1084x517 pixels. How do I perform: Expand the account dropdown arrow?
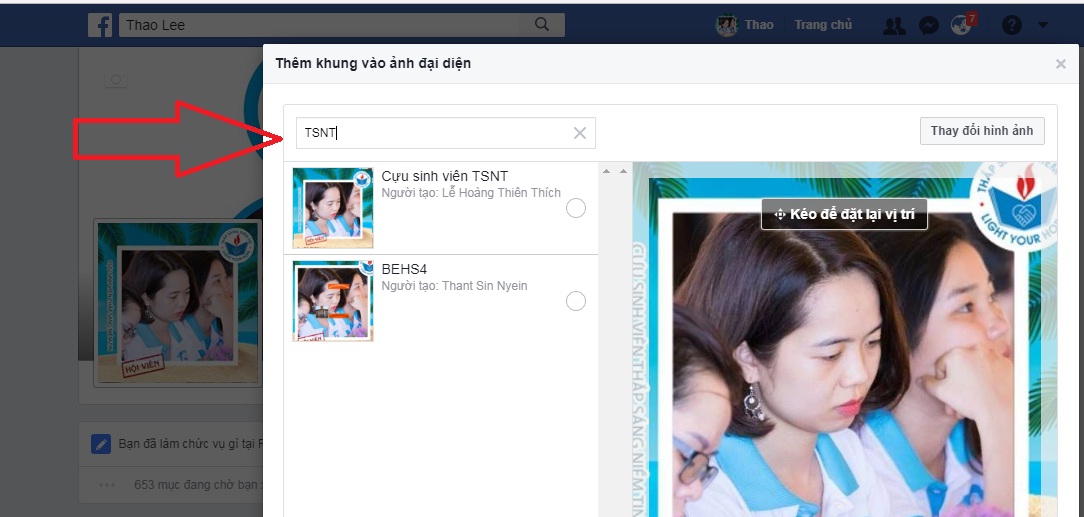coord(1043,26)
